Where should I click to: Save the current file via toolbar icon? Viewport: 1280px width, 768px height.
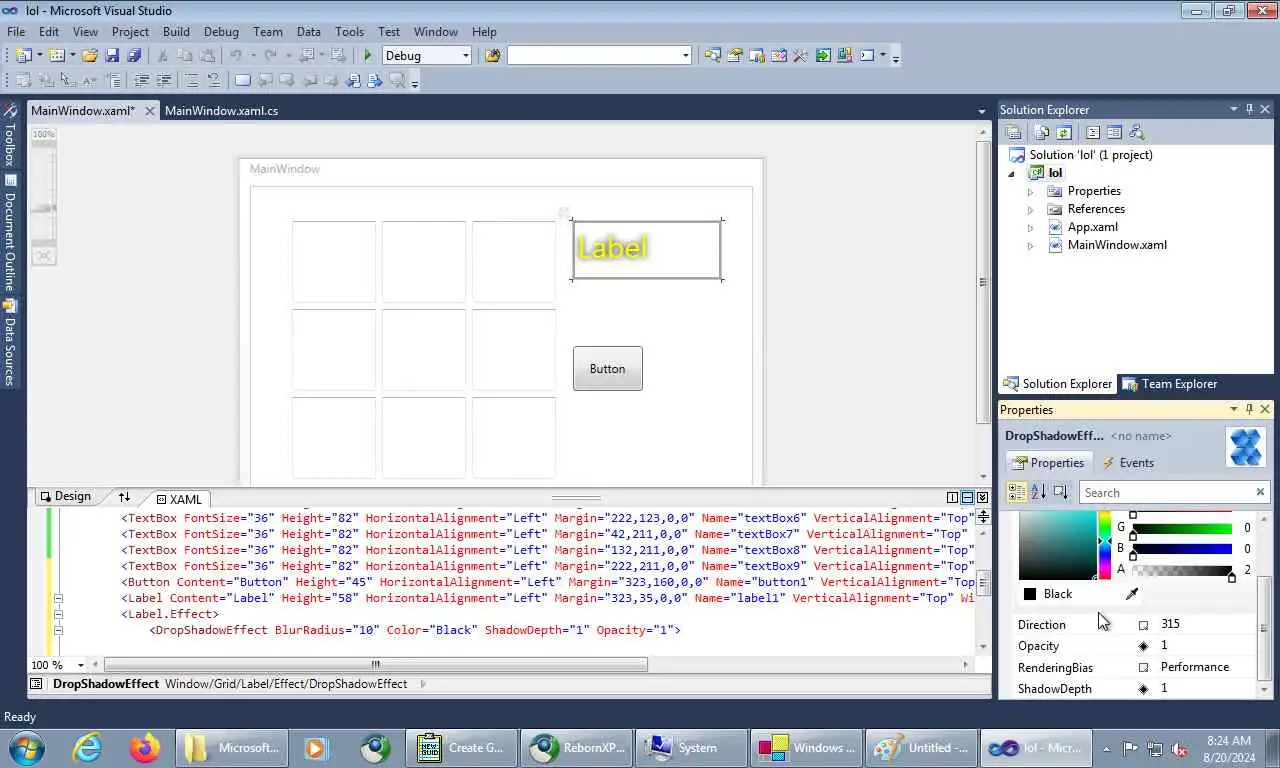[112, 56]
